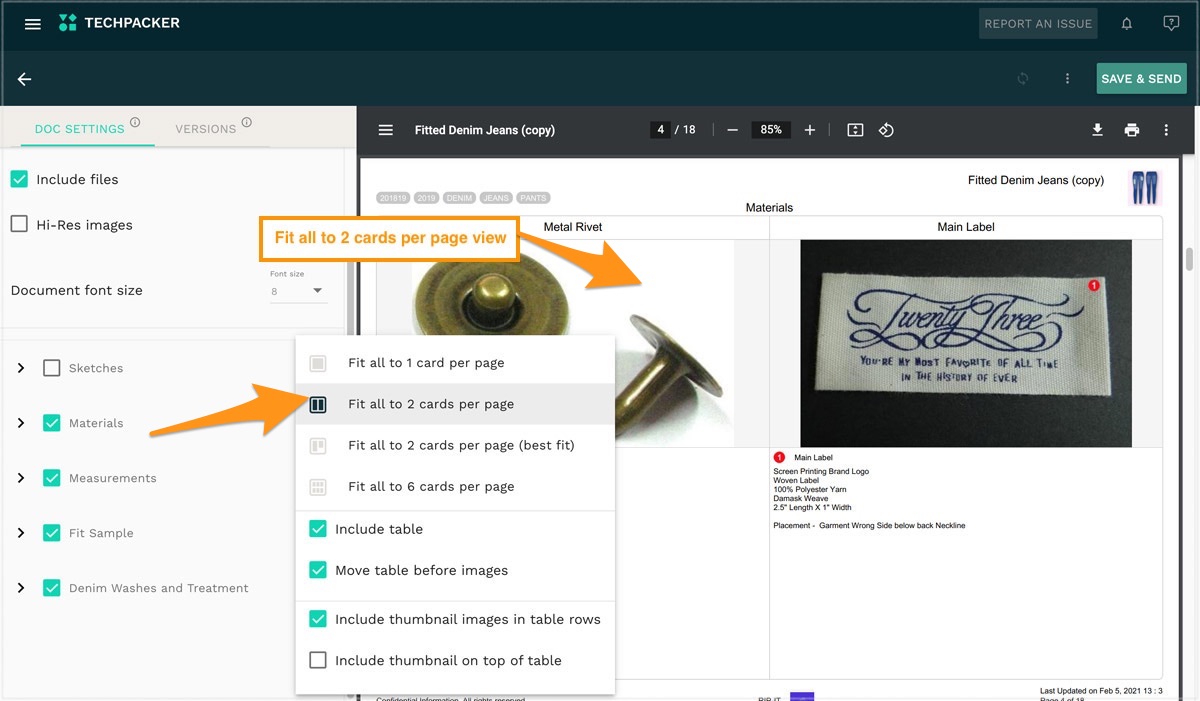1200x701 pixels.
Task: Open the help chat bubble icon
Action: point(1171,24)
